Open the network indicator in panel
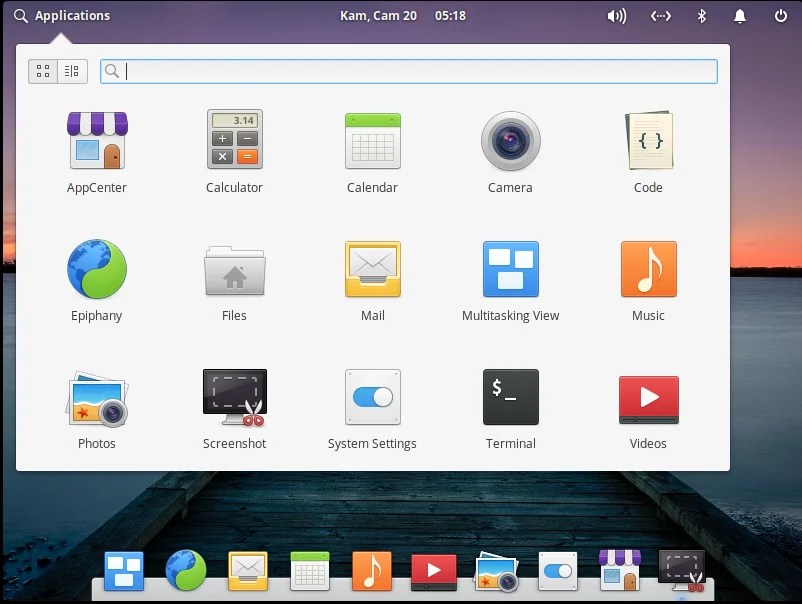 tap(661, 16)
